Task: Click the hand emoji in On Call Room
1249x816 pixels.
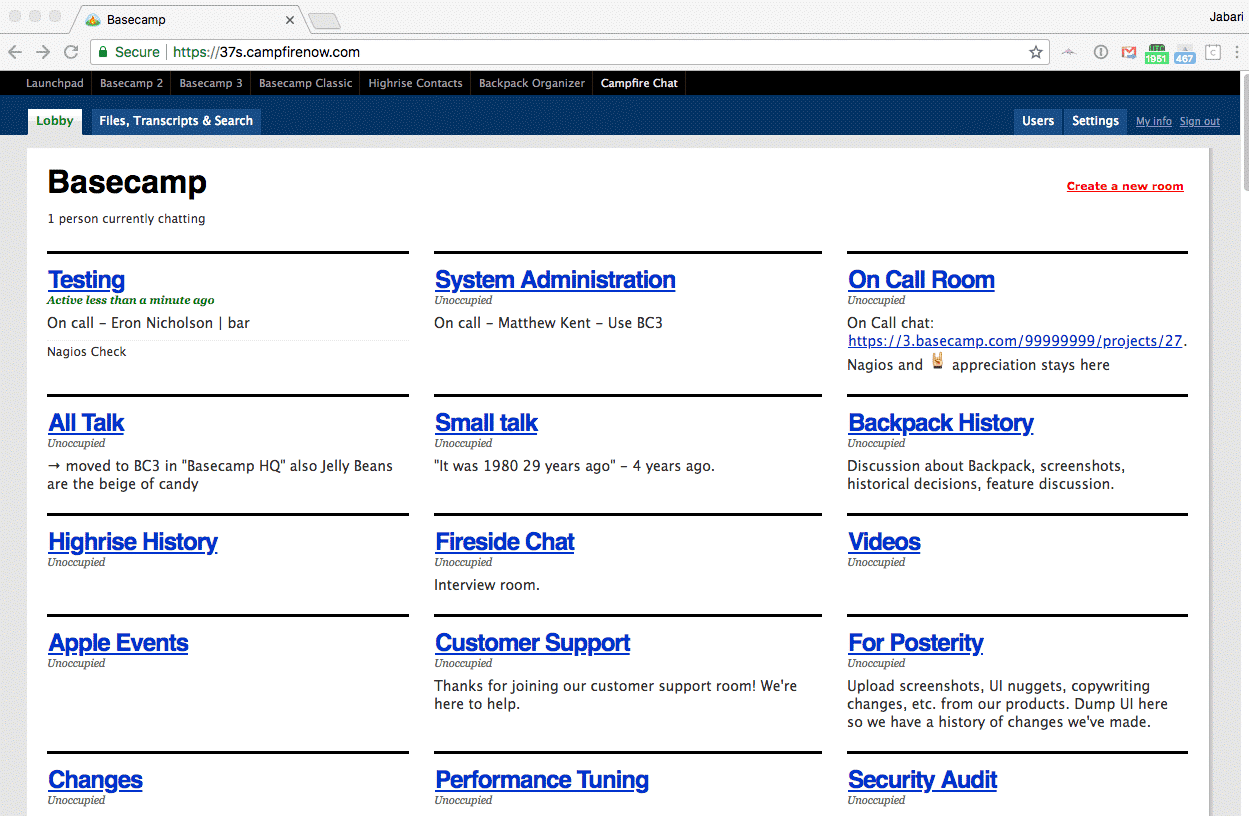Action: coord(937,362)
